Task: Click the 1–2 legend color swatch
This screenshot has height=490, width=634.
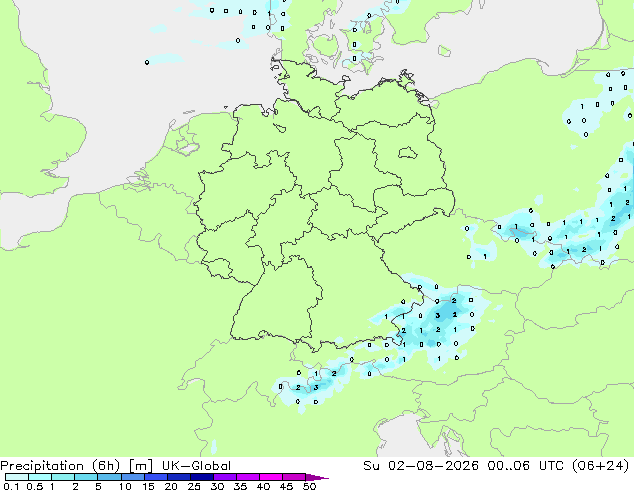Action: point(63,477)
